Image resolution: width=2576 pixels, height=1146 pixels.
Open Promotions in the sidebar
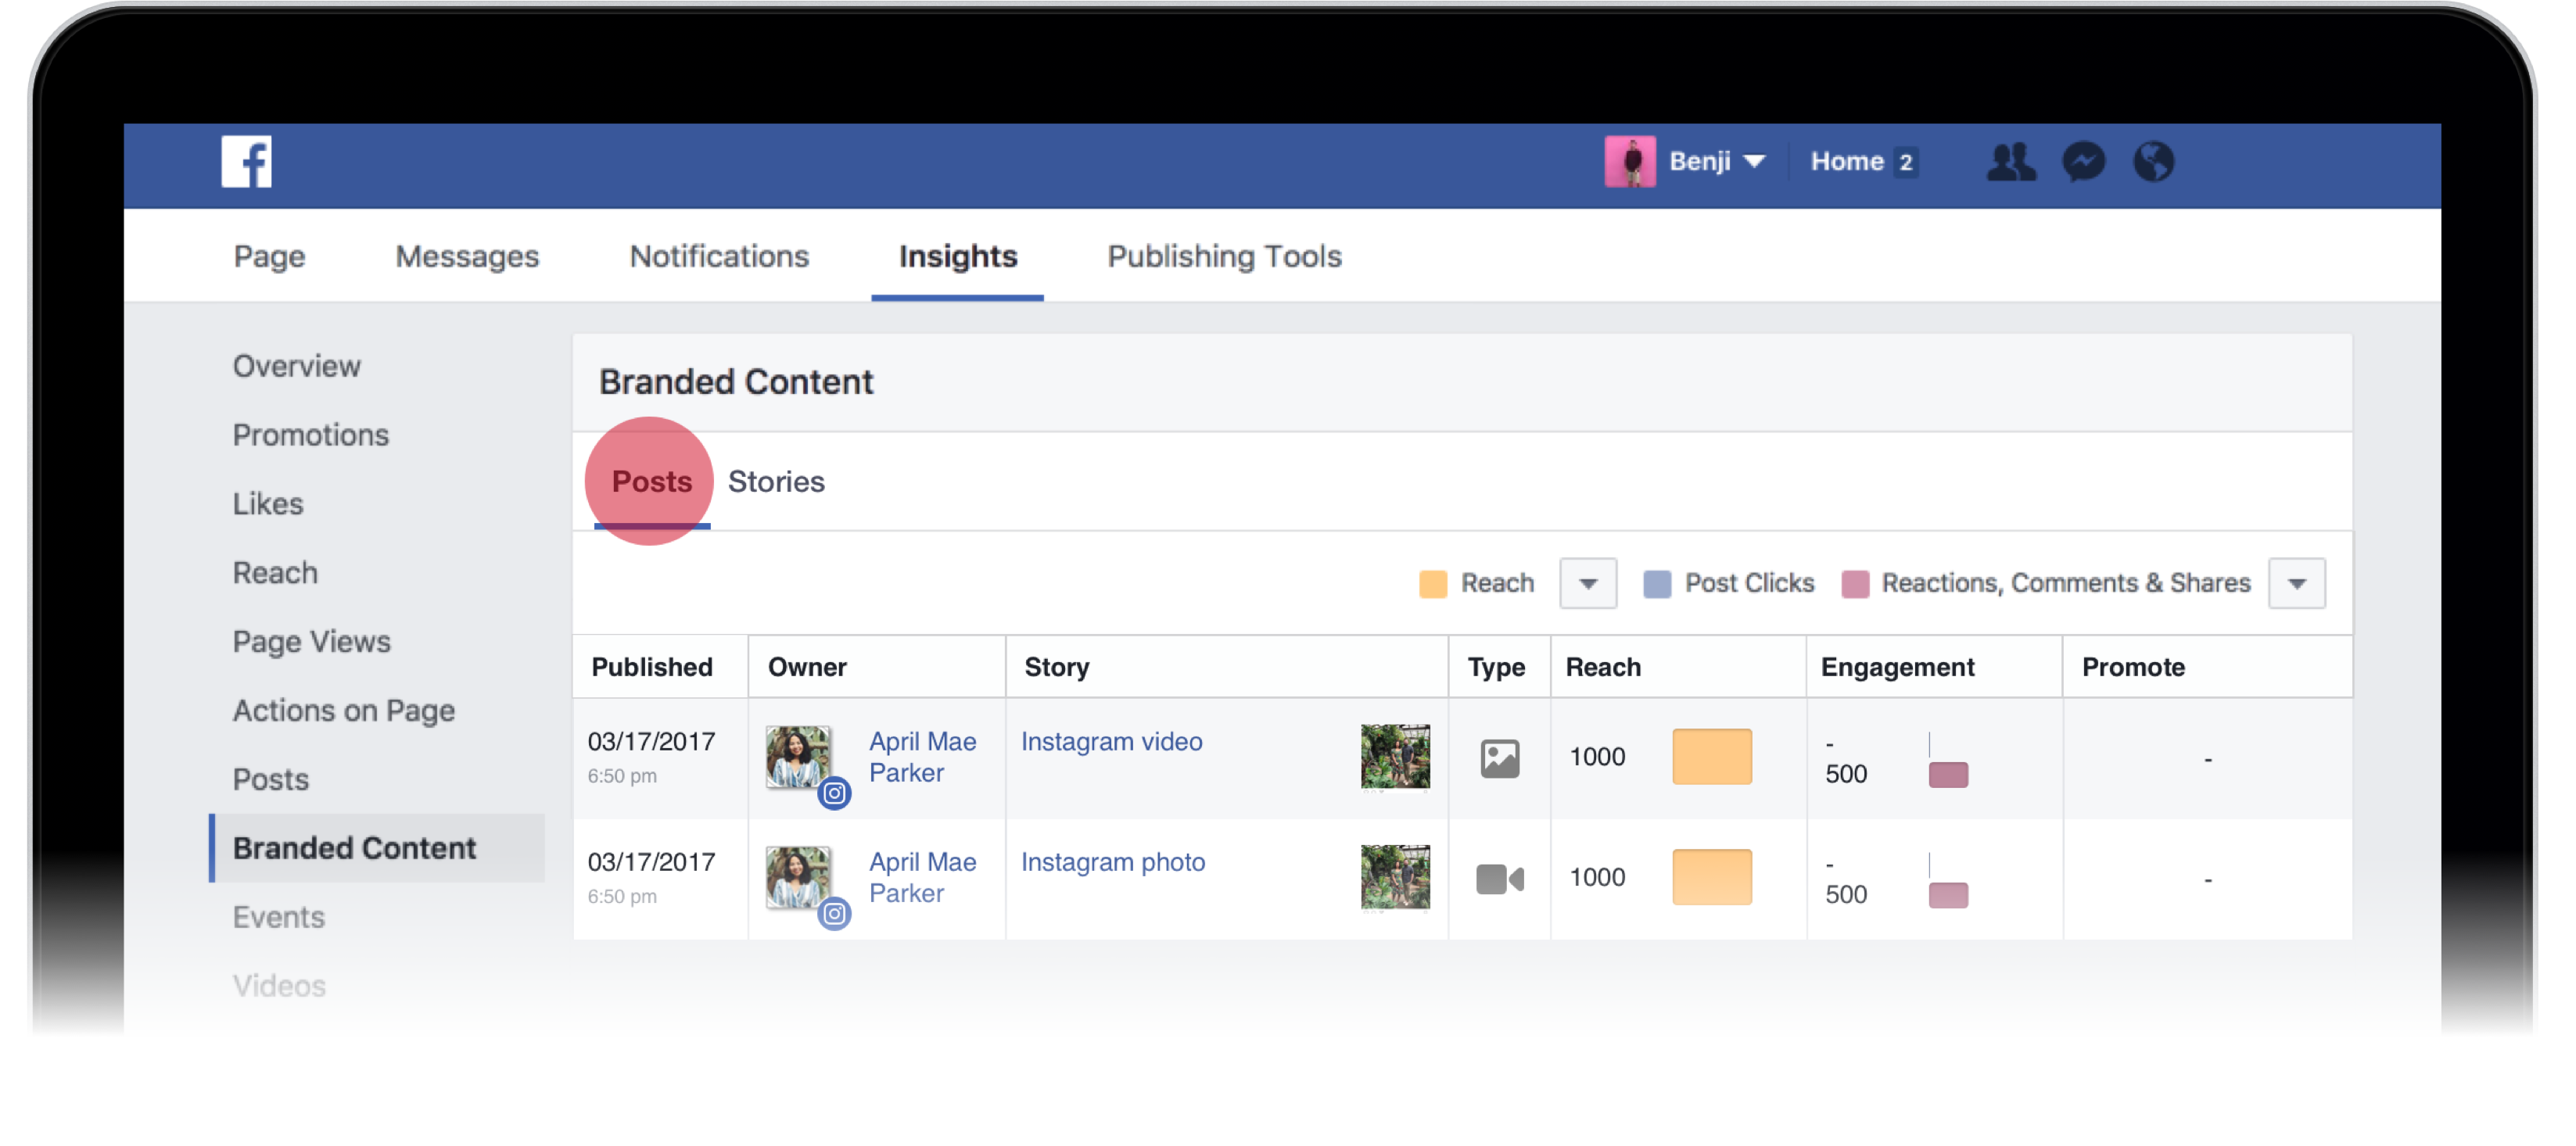(310, 435)
